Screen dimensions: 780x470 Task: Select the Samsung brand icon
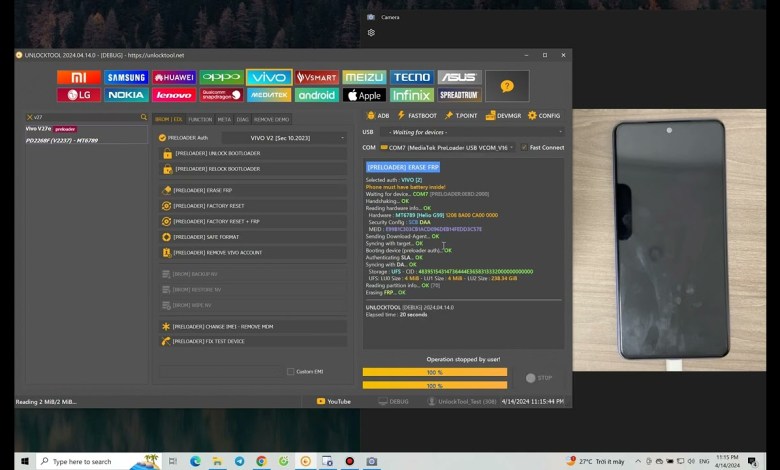click(x=127, y=77)
